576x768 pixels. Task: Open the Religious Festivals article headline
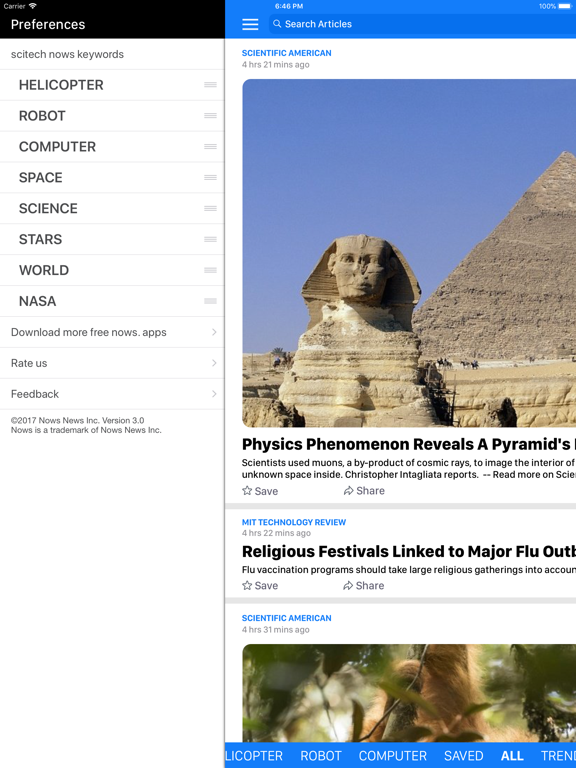click(x=408, y=552)
